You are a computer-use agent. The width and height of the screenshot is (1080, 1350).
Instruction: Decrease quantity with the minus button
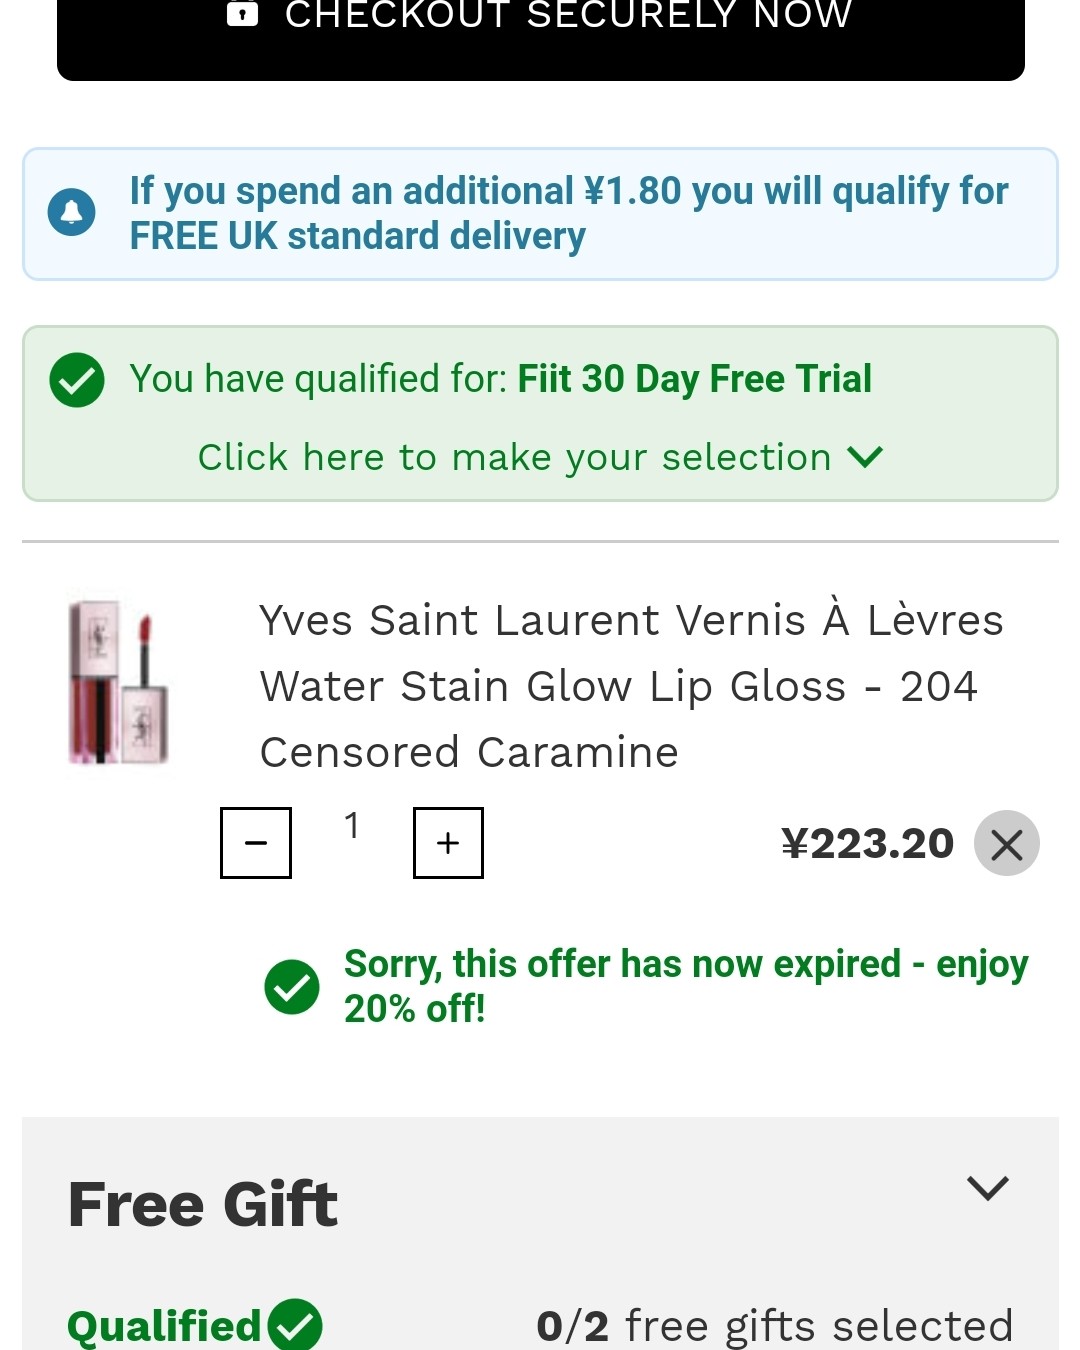pos(256,843)
